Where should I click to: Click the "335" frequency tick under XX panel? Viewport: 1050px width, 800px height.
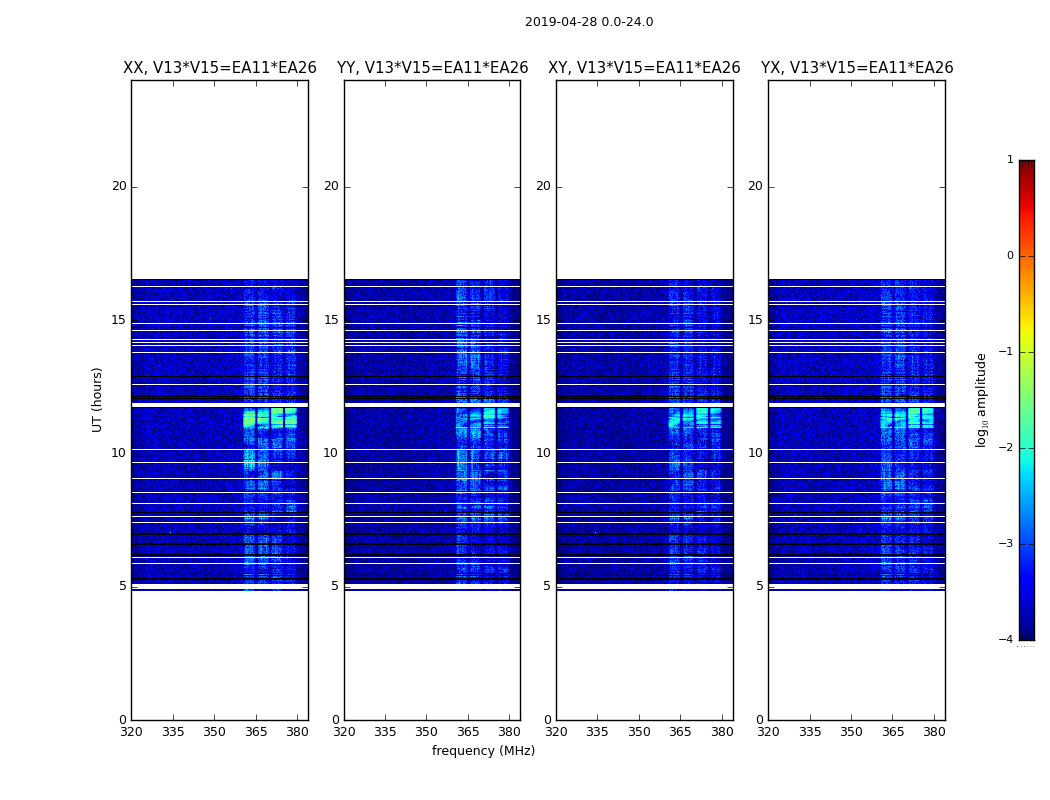click(173, 732)
